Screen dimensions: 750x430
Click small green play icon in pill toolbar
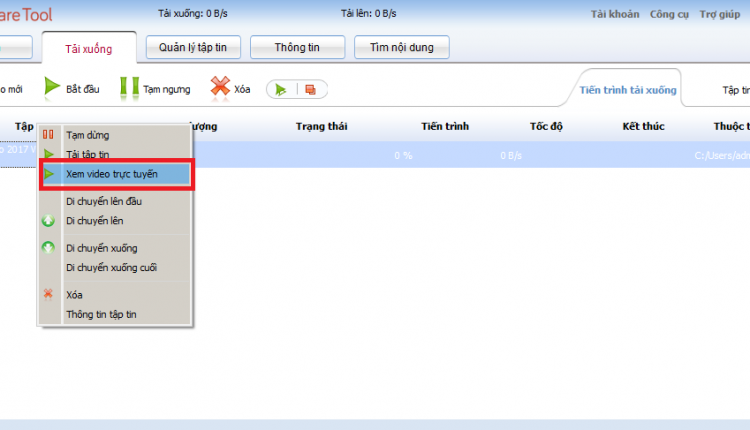(281, 89)
